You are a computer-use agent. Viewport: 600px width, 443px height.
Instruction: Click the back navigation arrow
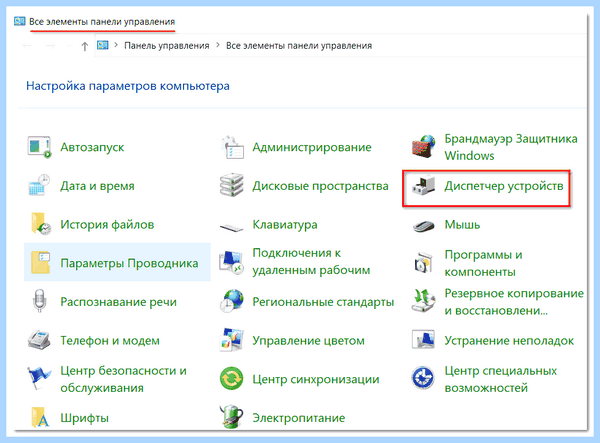point(27,46)
